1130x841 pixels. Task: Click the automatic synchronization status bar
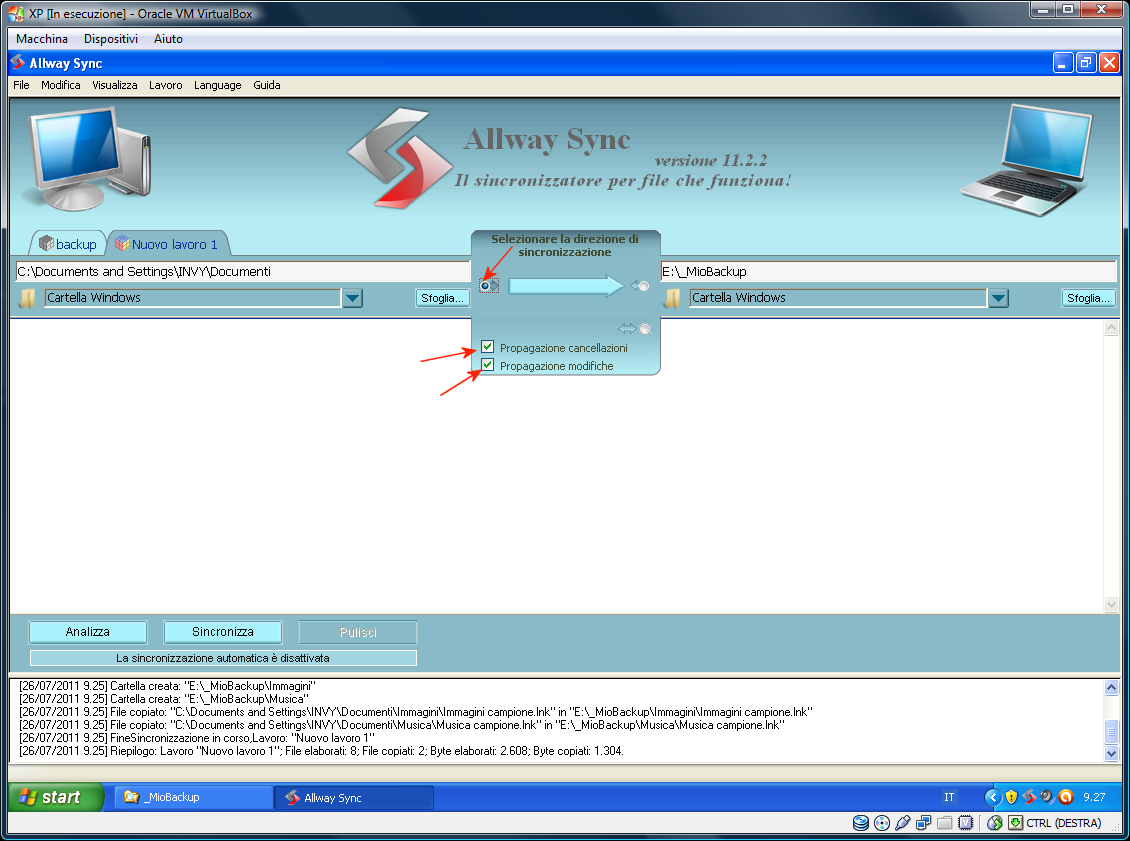[223, 658]
